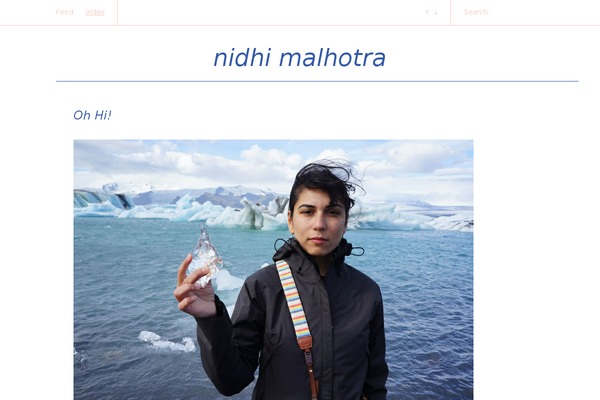This screenshot has height=400, width=600.
Task: Click the up arrow navigation icon
Action: (x=427, y=12)
